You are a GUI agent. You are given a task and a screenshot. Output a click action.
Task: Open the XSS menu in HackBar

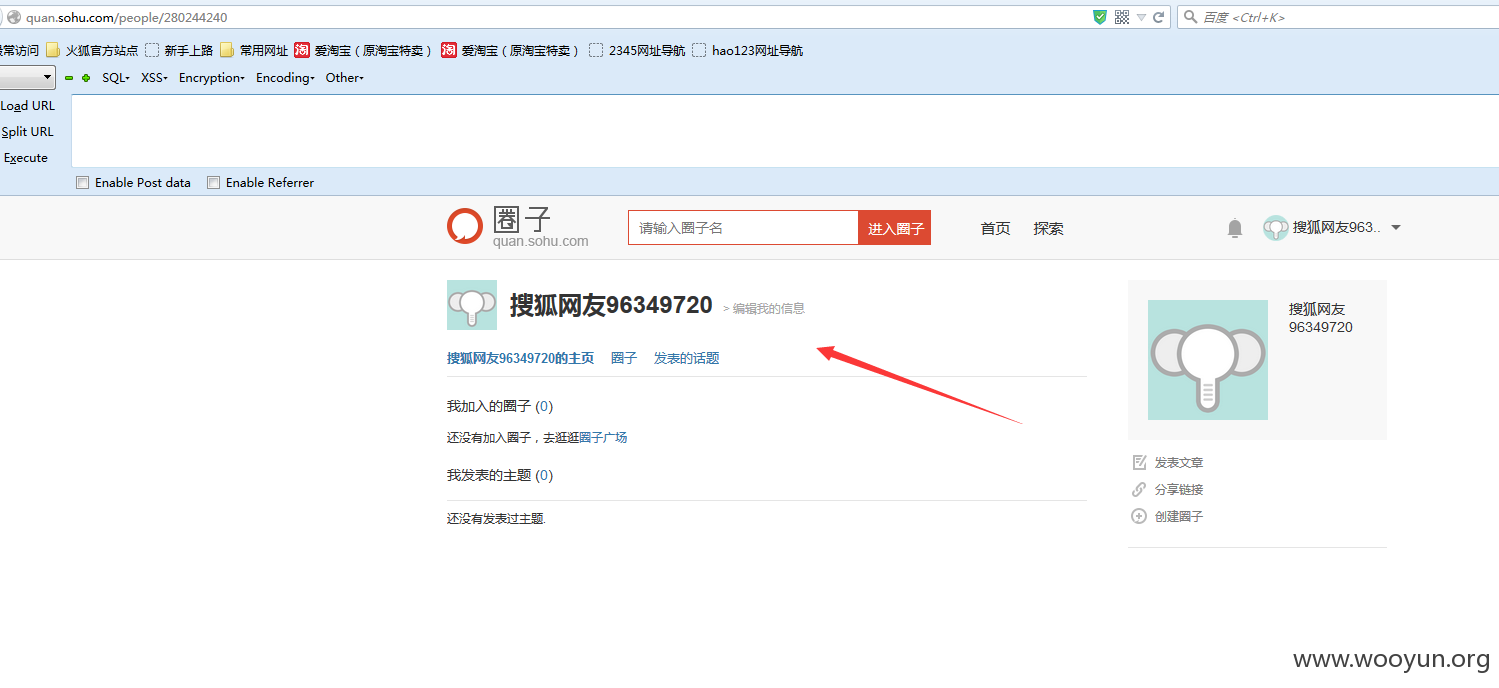(x=154, y=77)
